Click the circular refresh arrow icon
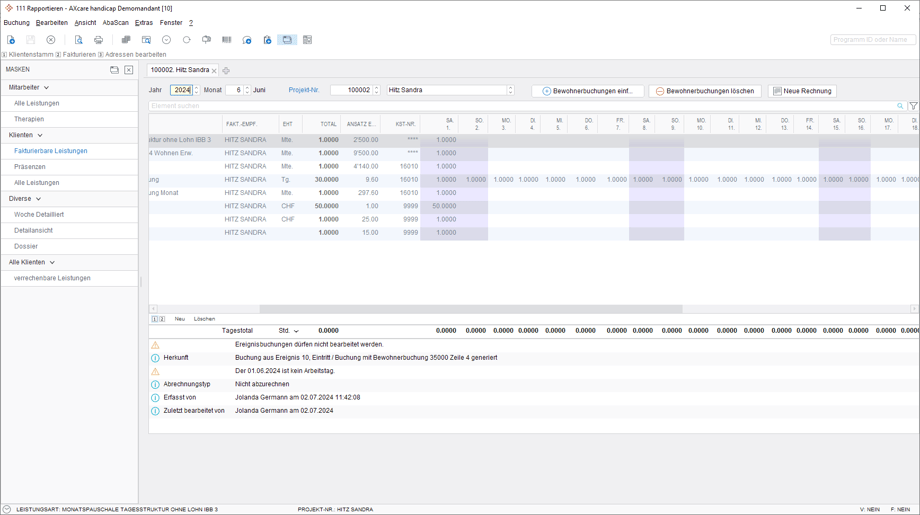 [187, 40]
